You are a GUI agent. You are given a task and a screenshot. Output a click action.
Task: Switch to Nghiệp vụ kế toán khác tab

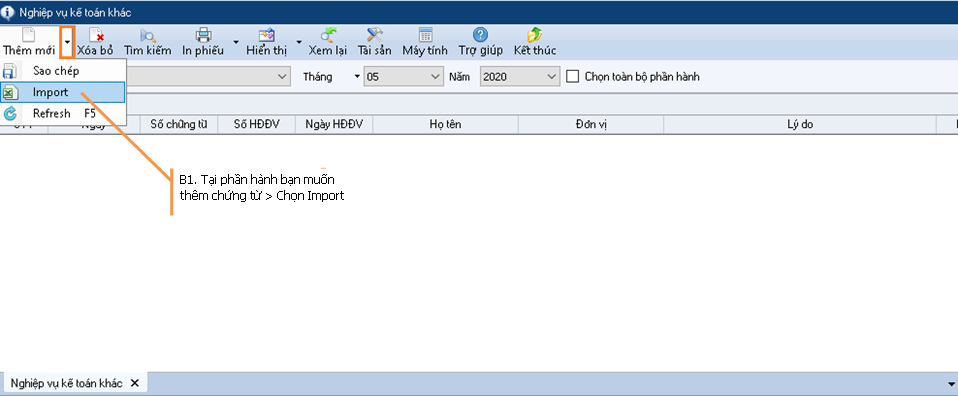point(67,383)
